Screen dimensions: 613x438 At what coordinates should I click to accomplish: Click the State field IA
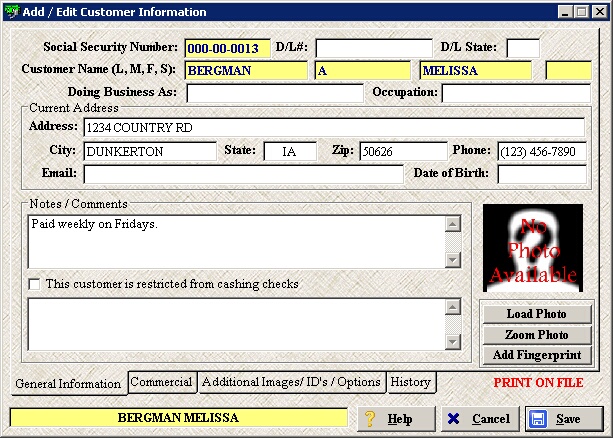click(x=290, y=151)
